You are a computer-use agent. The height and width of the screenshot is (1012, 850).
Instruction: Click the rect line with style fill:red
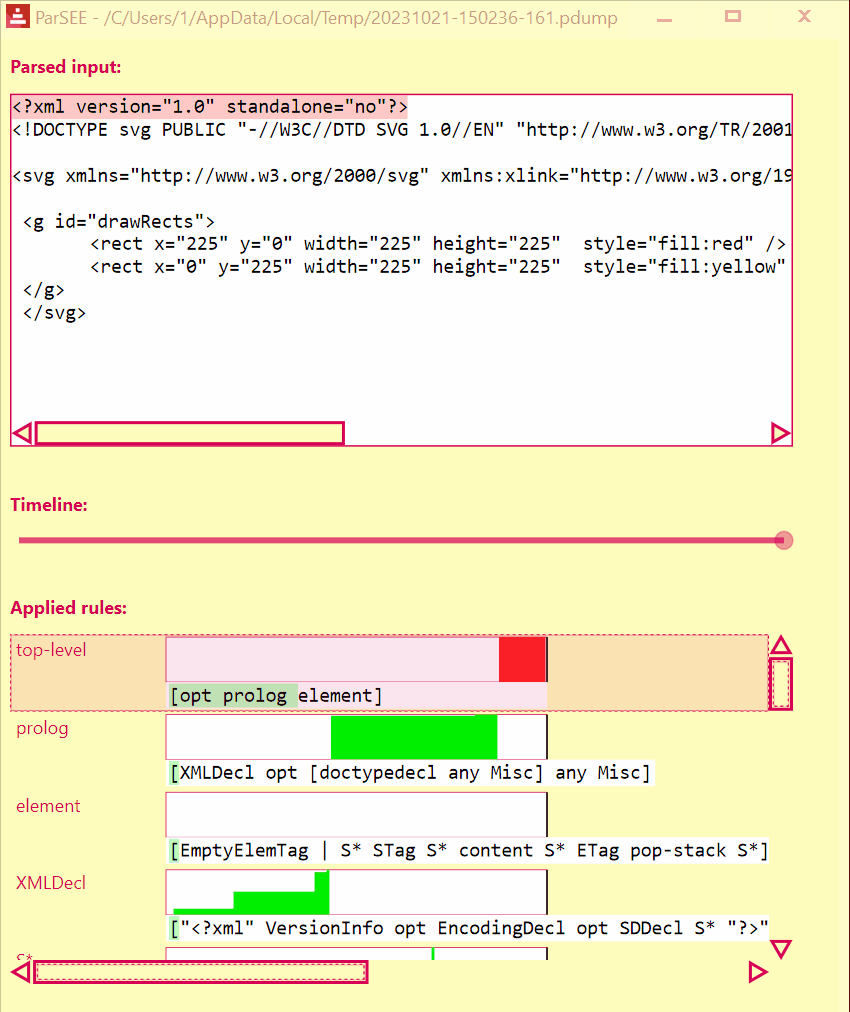click(x=438, y=244)
